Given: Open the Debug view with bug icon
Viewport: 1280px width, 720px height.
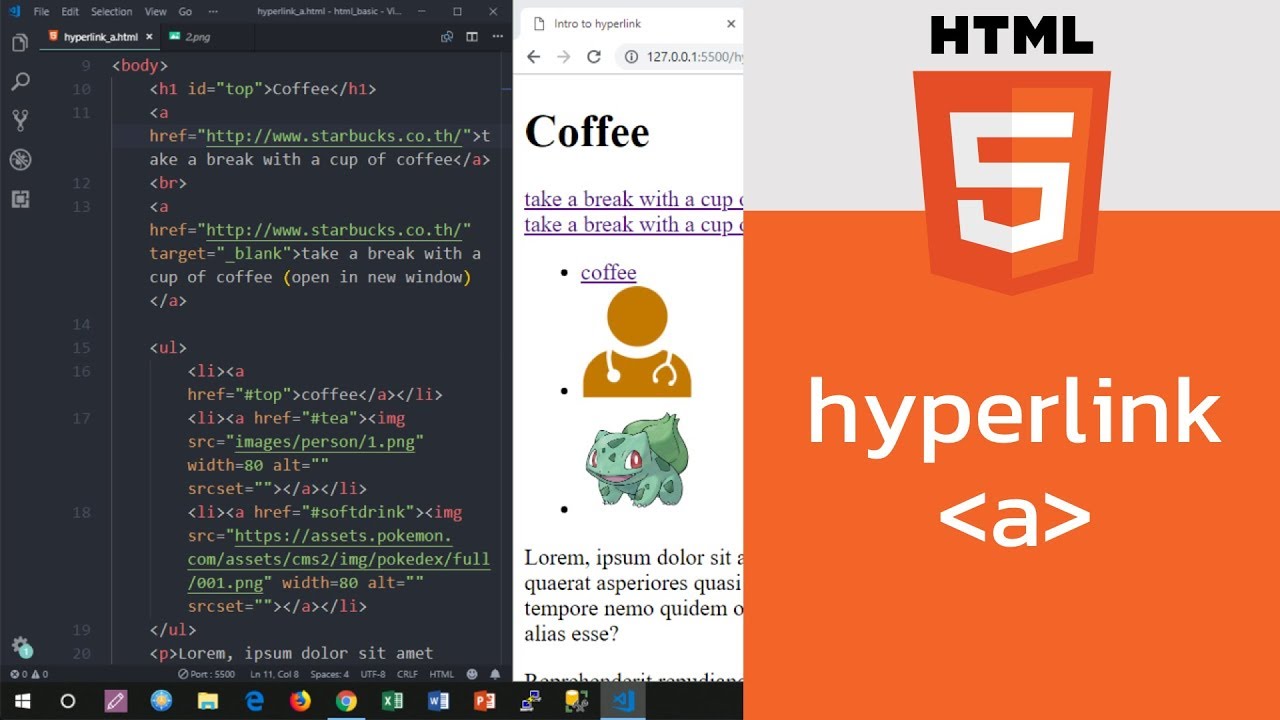Looking at the screenshot, I should [x=19, y=160].
